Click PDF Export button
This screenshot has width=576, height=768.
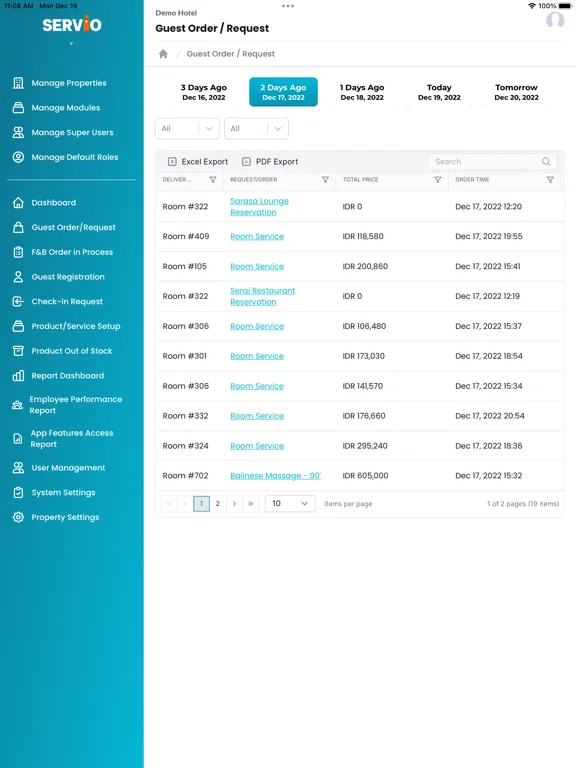pyautogui.click(x=270, y=162)
